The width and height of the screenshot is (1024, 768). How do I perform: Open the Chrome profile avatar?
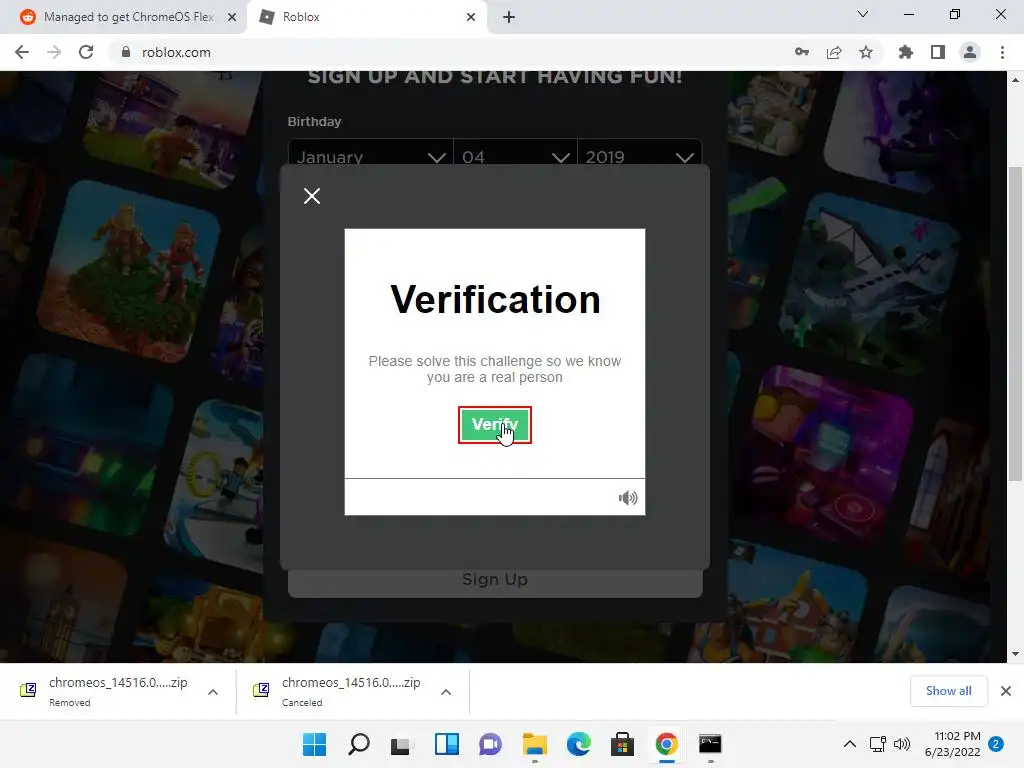pos(970,52)
